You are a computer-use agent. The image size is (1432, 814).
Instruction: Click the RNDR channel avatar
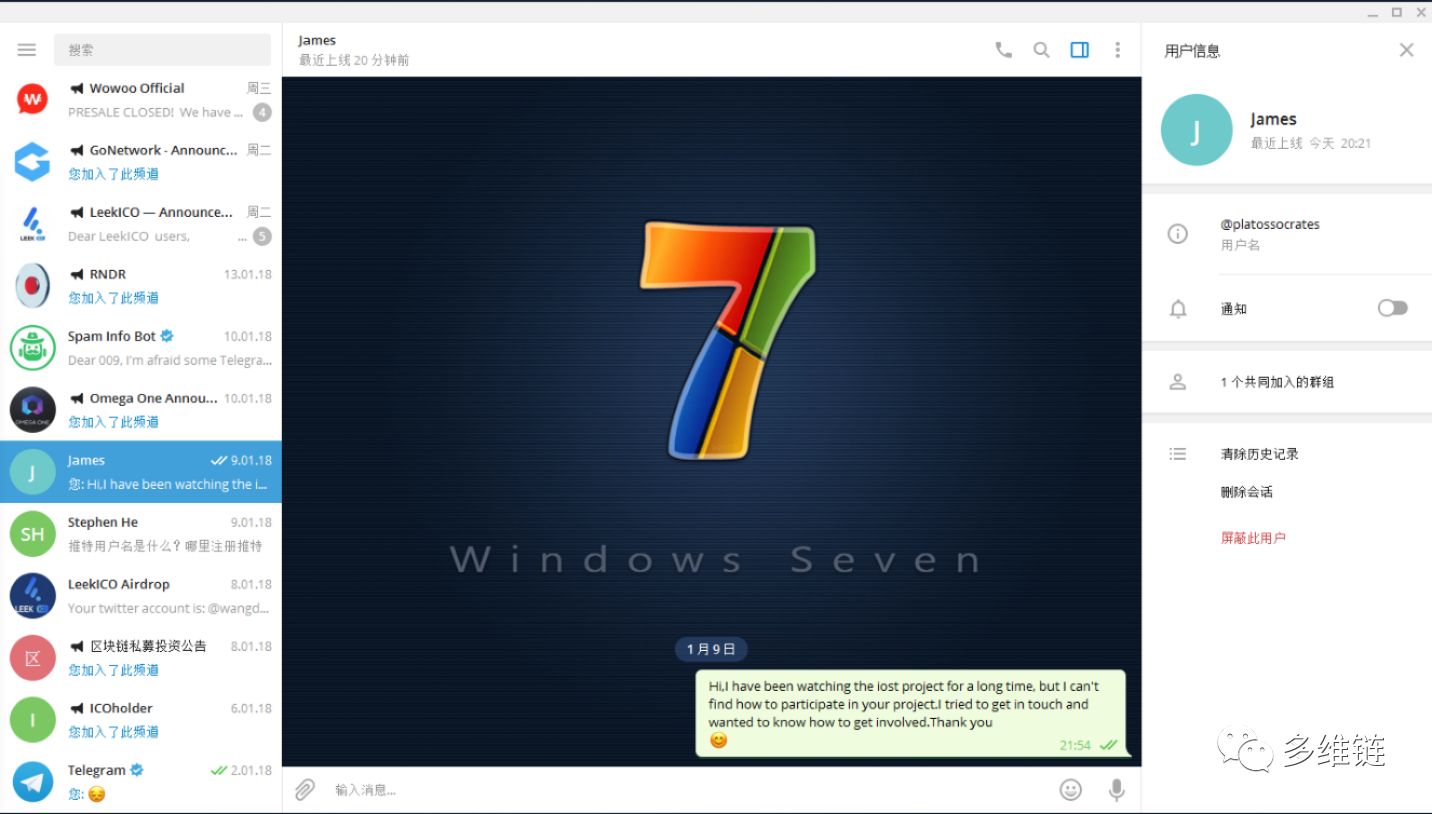pos(32,286)
